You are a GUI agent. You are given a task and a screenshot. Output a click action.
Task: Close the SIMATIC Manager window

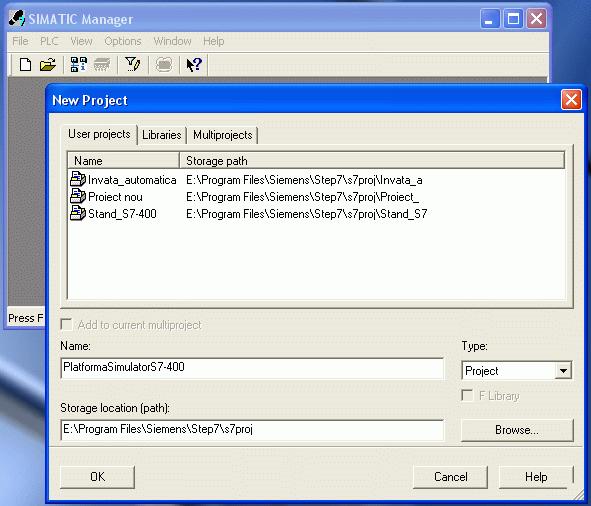[536, 18]
